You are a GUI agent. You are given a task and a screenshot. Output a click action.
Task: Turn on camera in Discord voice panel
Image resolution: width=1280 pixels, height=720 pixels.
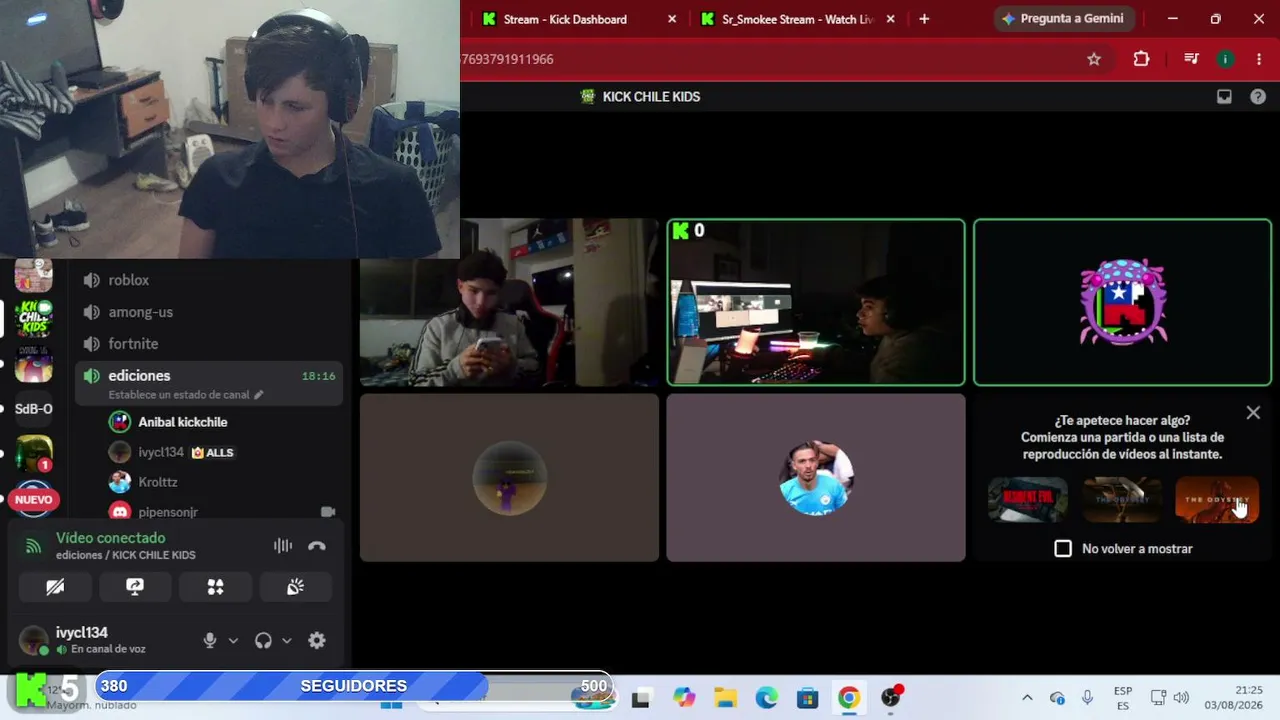(55, 587)
